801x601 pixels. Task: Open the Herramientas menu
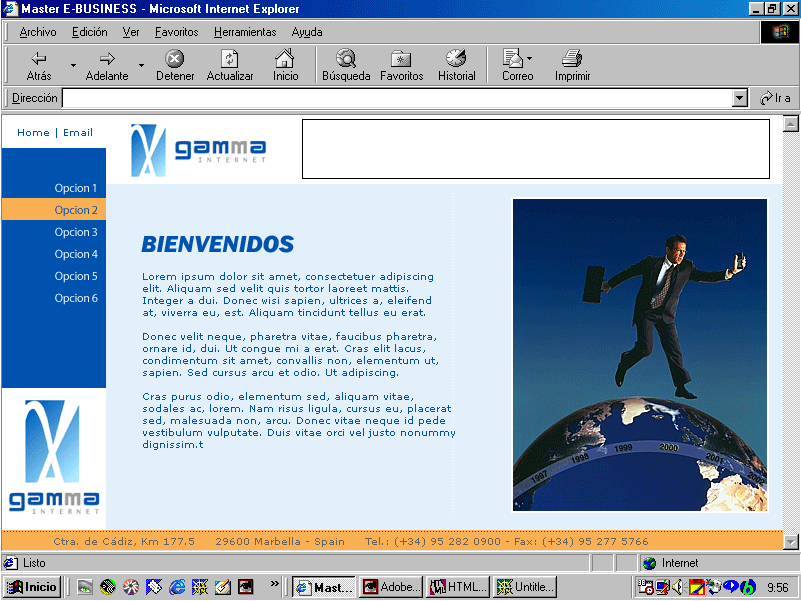coord(244,32)
